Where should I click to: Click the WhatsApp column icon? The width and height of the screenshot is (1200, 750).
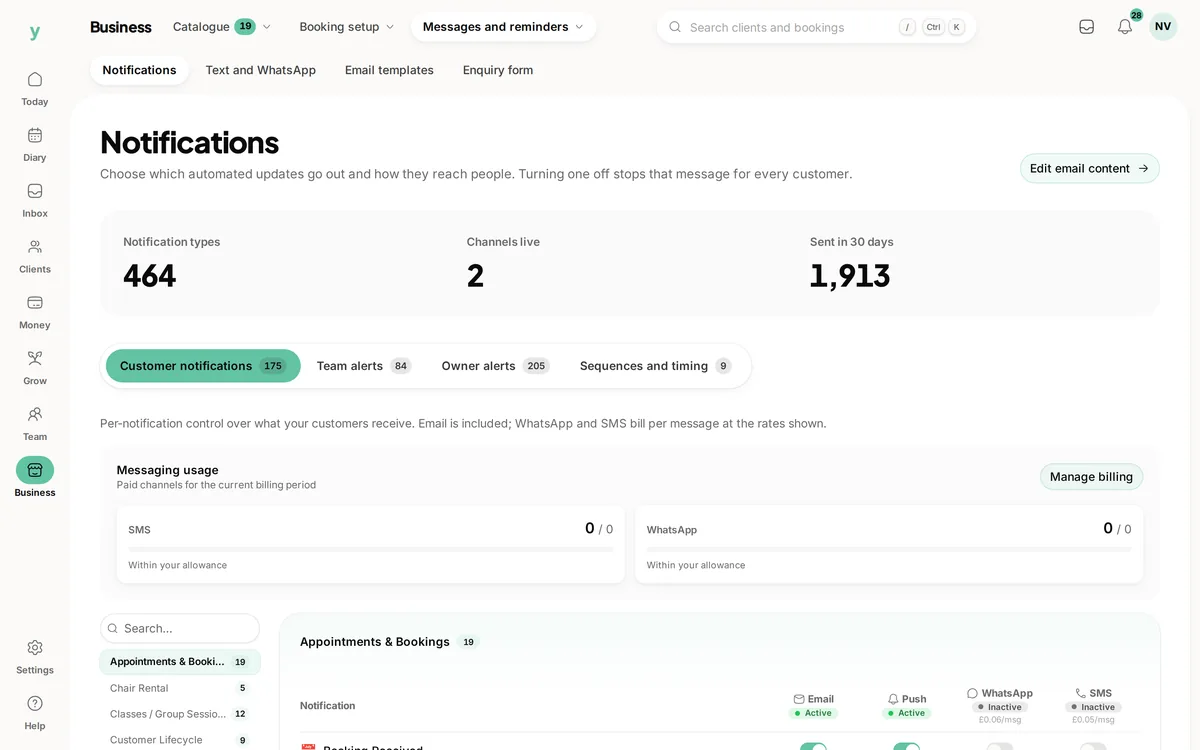click(972, 693)
